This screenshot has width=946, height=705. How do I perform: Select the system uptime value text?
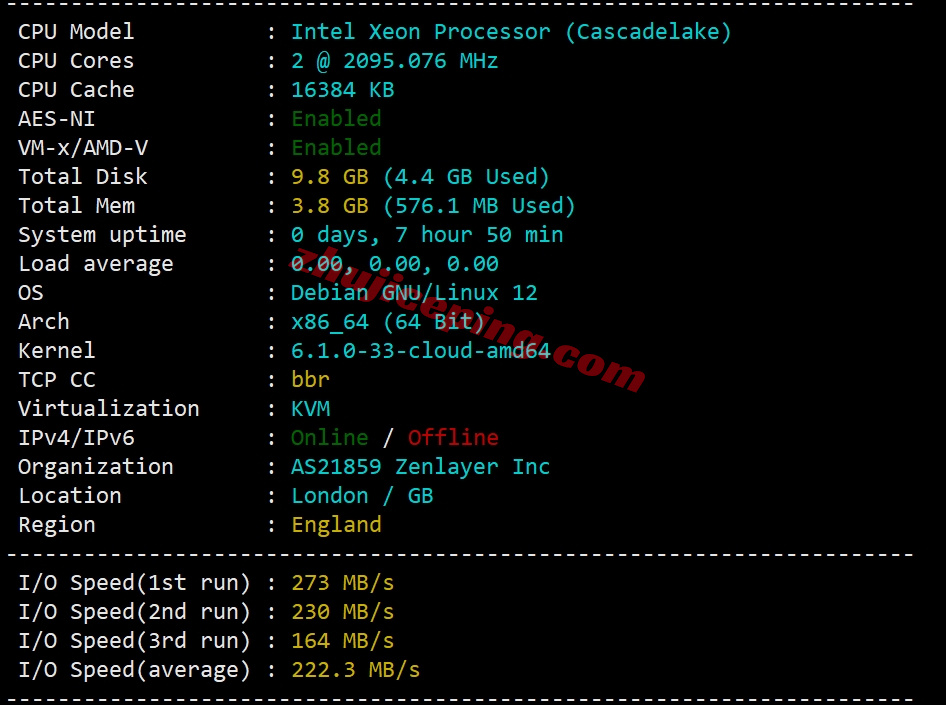coord(427,235)
